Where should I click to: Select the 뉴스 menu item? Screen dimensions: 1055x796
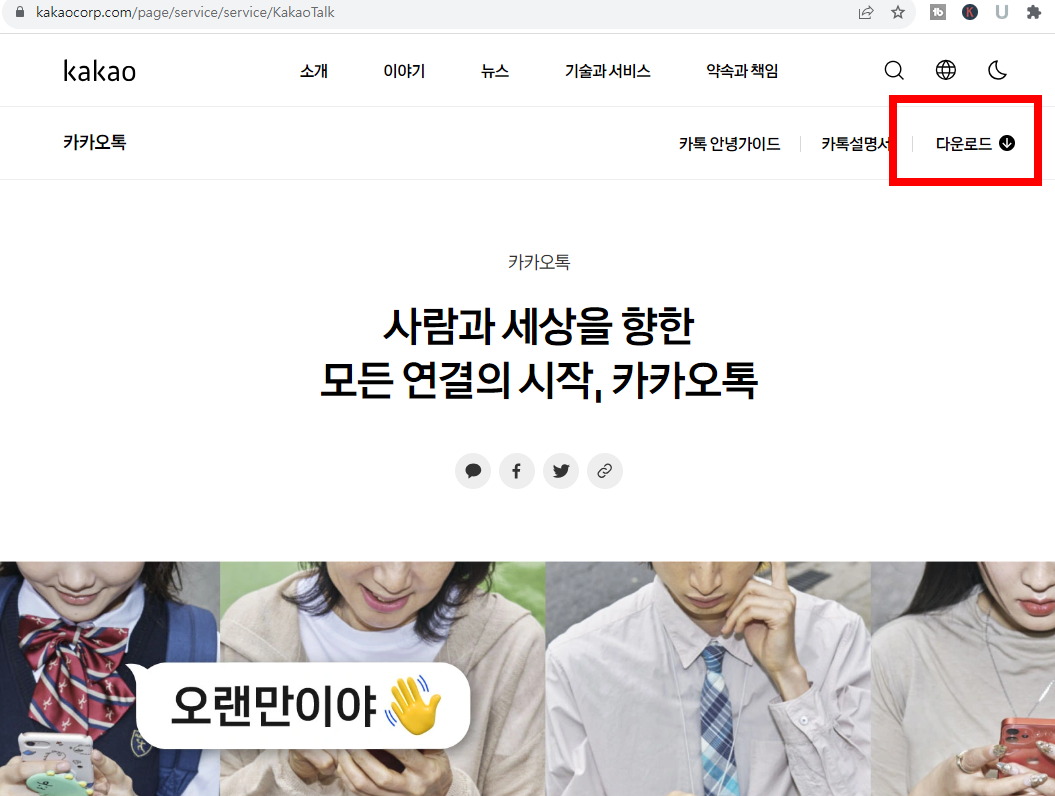point(493,70)
